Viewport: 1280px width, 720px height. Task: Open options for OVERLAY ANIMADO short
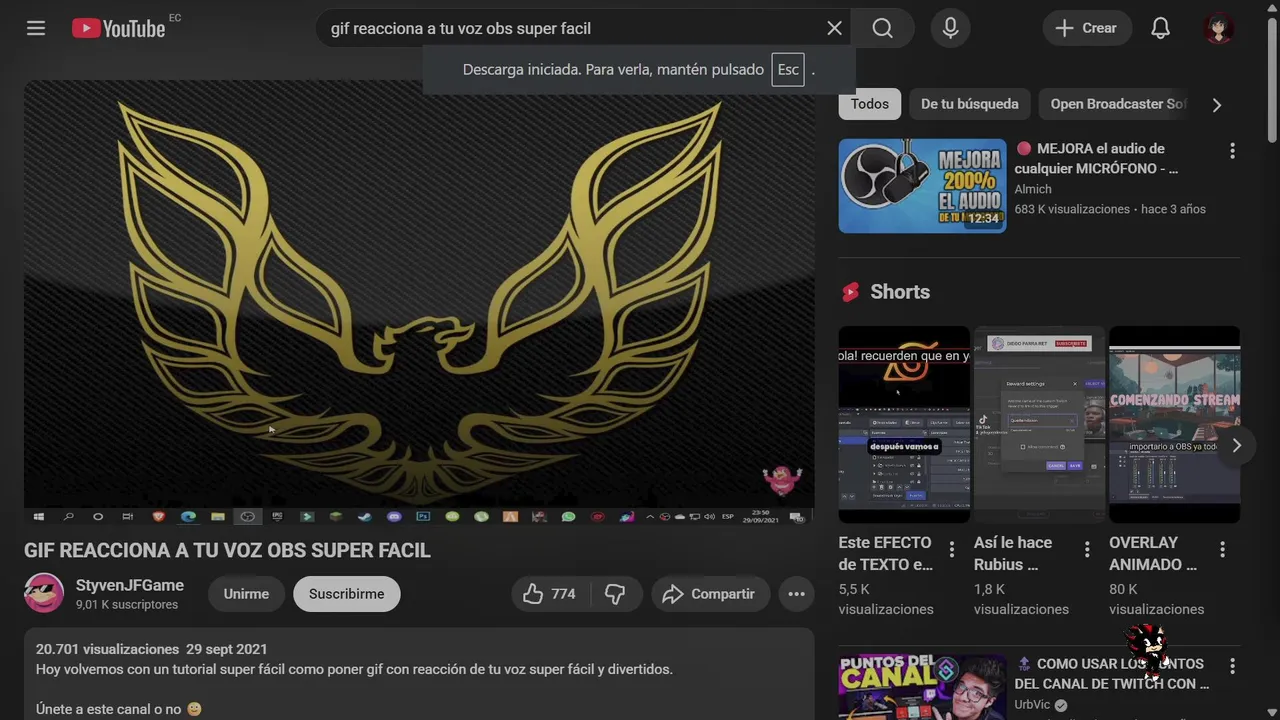pos(1222,549)
